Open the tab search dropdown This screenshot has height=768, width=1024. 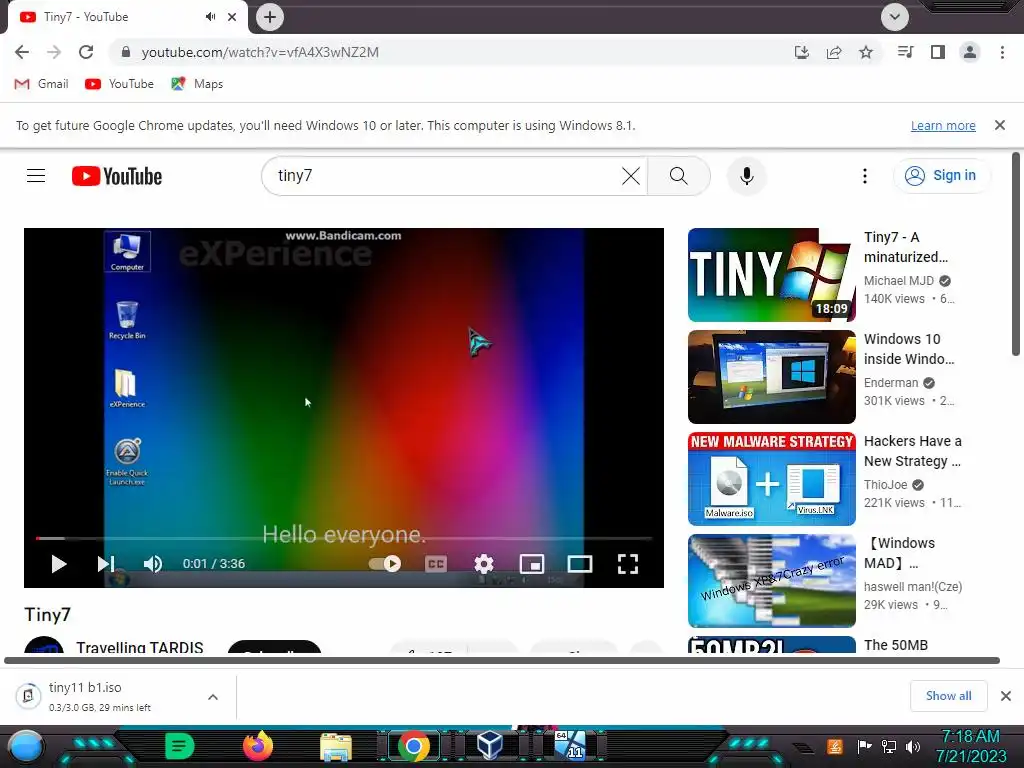click(895, 17)
